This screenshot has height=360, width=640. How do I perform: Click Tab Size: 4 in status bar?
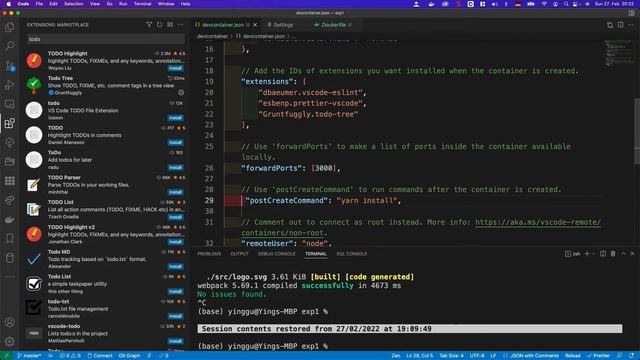[x=451, y=356]
